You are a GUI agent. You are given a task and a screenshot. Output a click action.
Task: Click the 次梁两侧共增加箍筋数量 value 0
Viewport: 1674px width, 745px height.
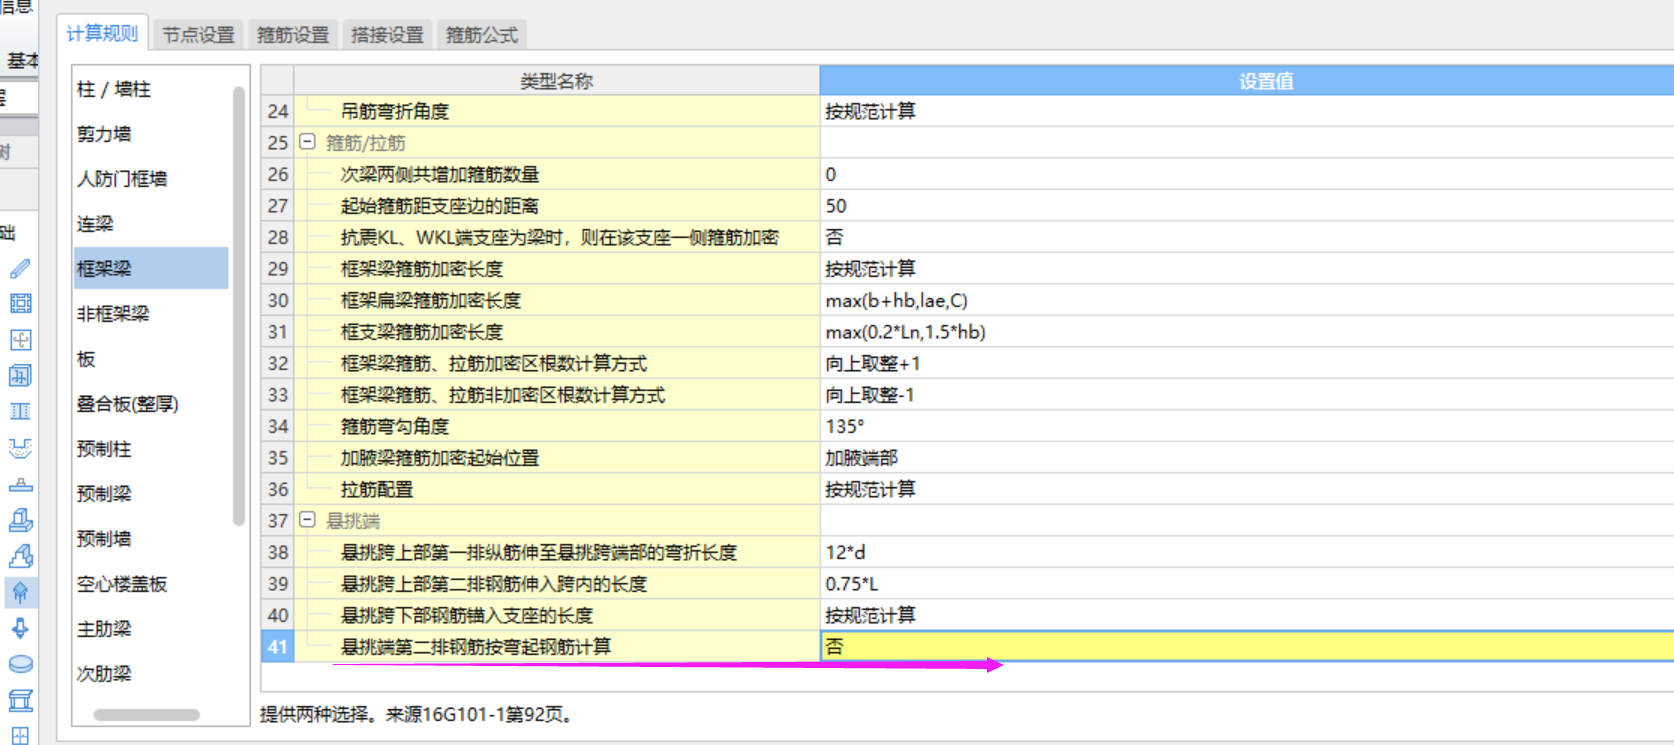[1247, 174]
